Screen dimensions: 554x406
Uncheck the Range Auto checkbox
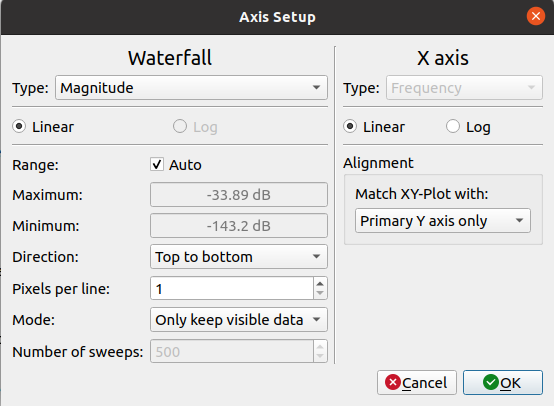[x=157, y=164]
